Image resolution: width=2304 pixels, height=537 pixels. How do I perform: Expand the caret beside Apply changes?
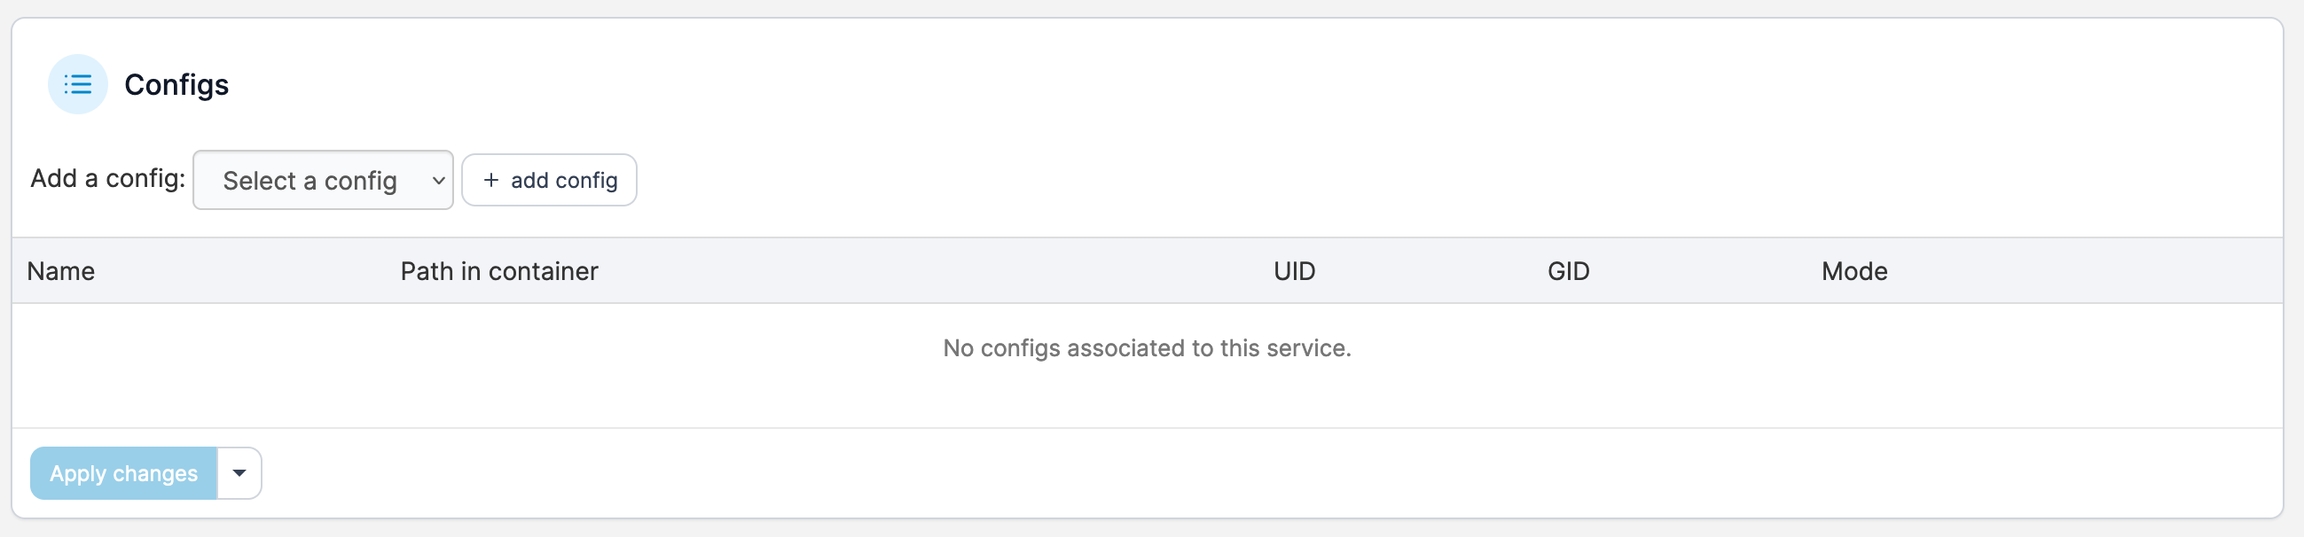tap(239, 473)
